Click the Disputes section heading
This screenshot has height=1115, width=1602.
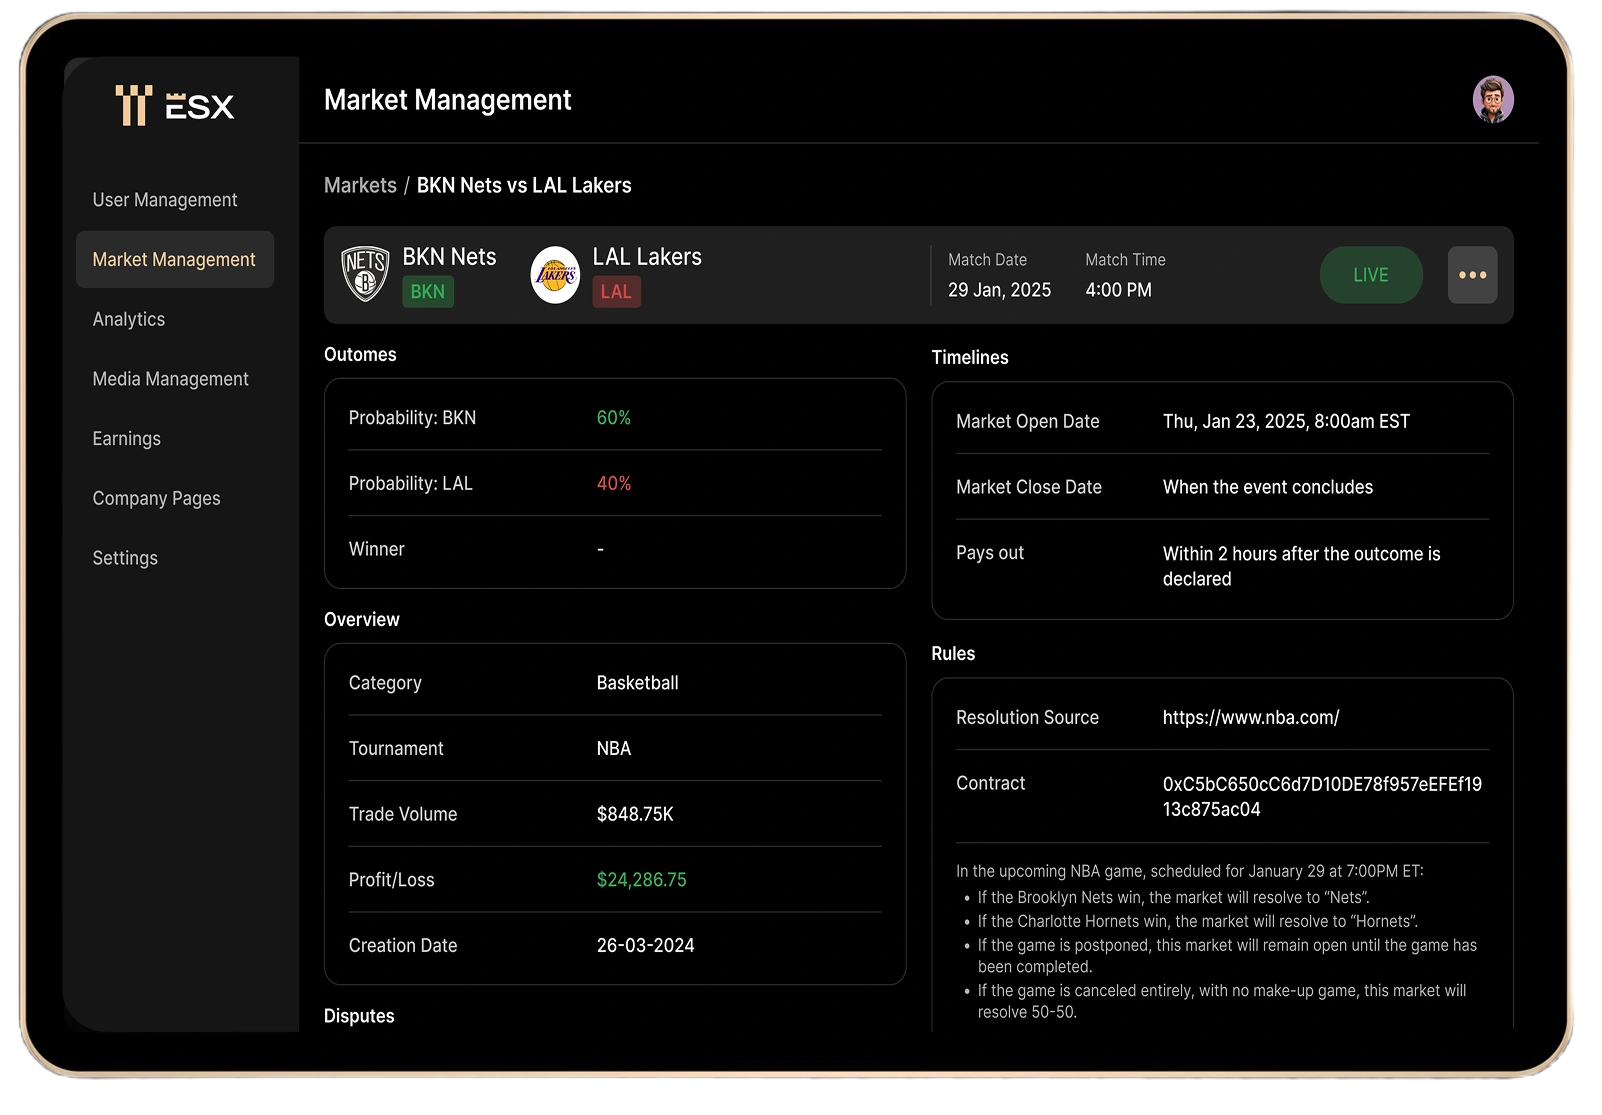(x=359, y=1016)
